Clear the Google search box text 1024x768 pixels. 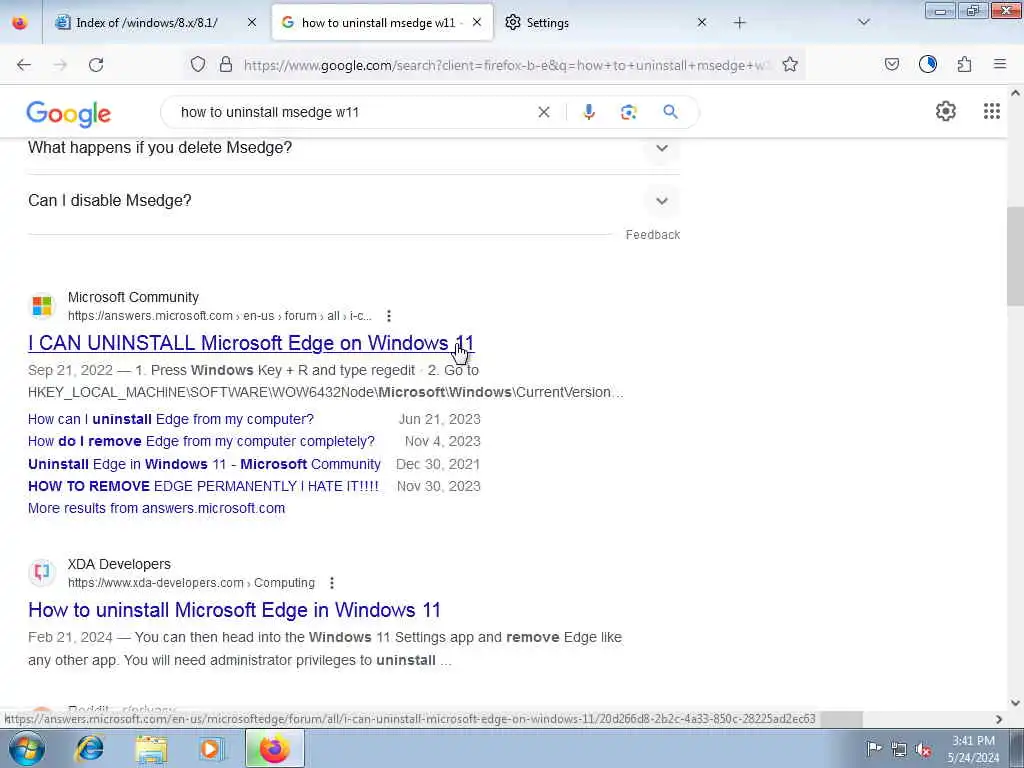click(543, 112)
